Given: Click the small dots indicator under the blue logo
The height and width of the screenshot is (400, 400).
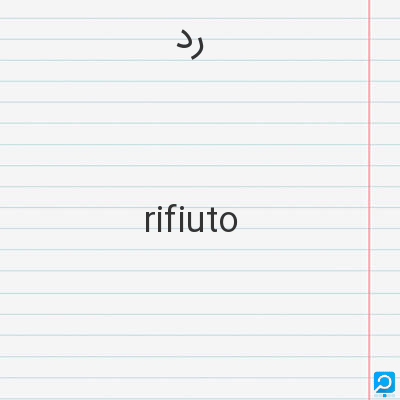Looking at the screenshot, I should (384, 396).
